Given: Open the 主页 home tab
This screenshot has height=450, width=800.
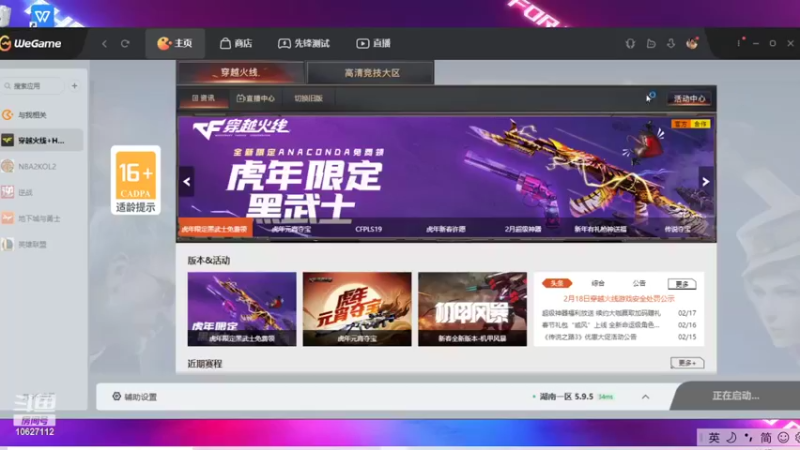Looking at the screenshot, I should coord(175,43).
